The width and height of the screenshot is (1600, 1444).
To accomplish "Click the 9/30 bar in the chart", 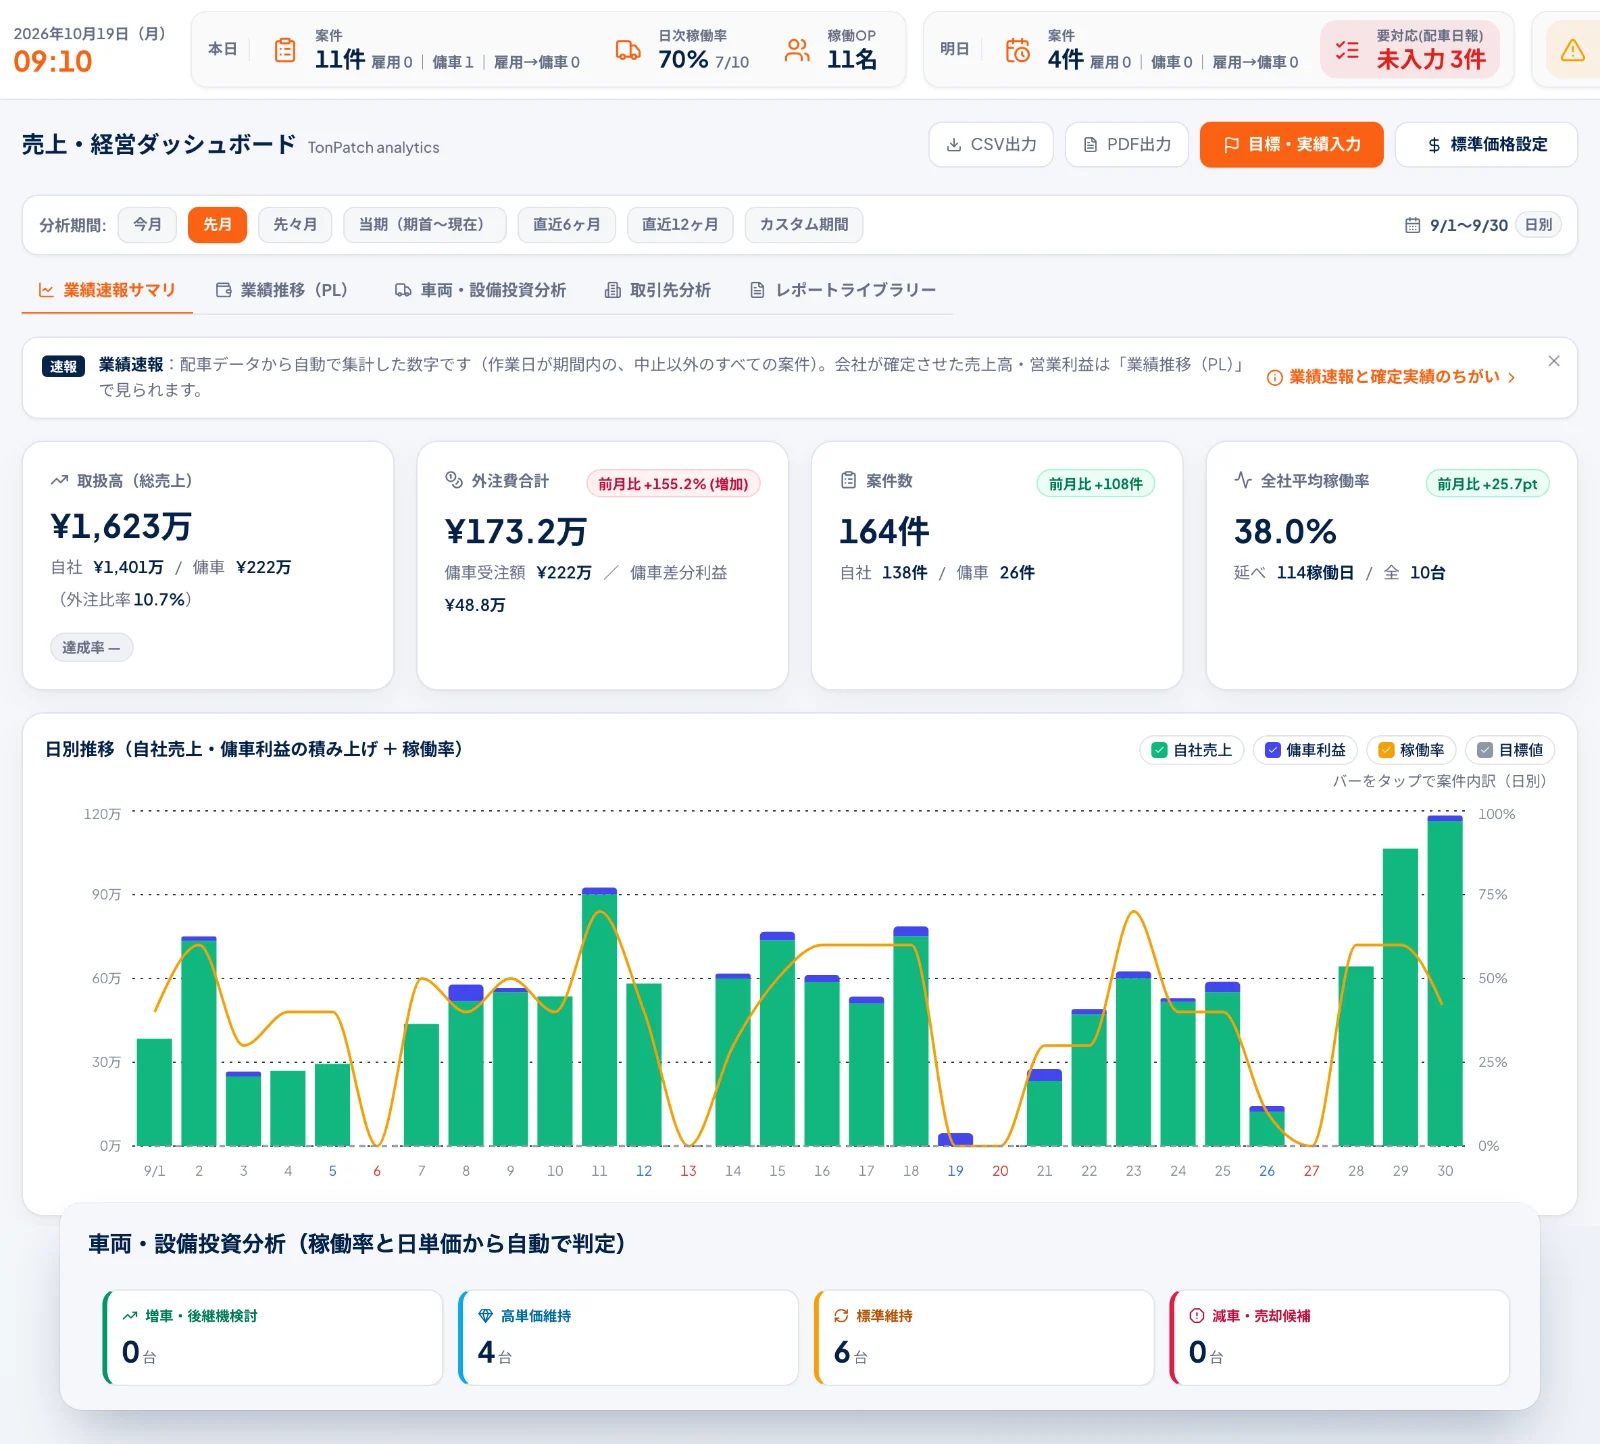I will [1445, 981].
